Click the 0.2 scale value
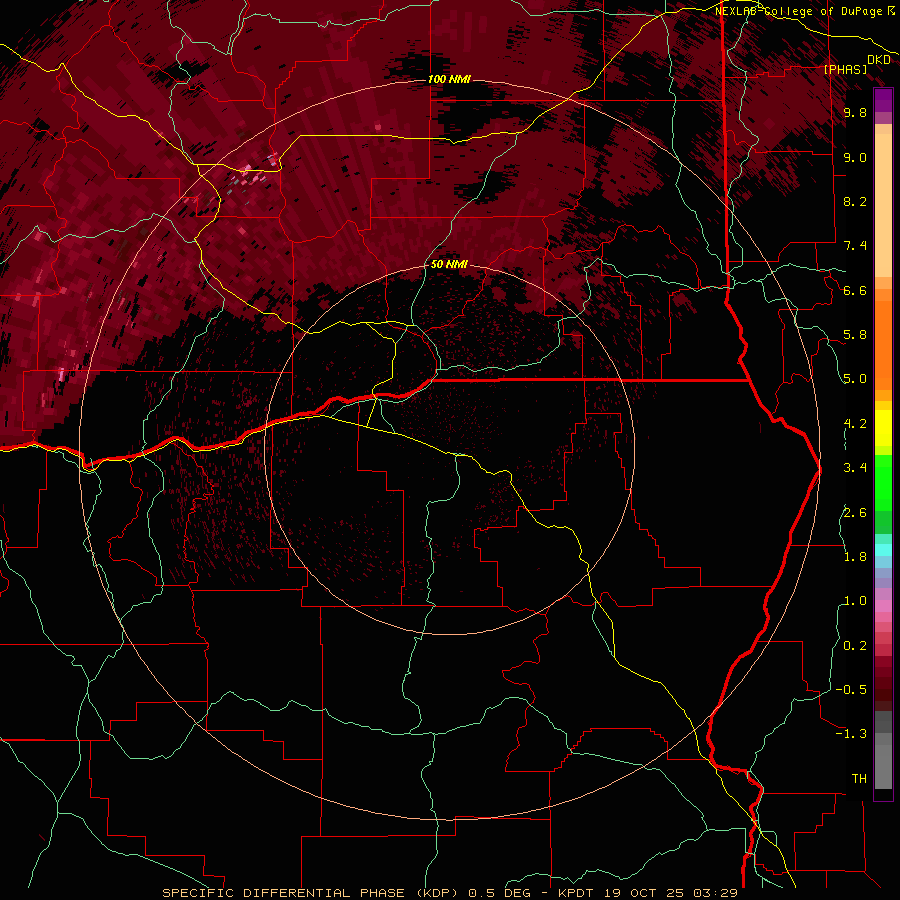Image resolution: width=900 pixels, height=900 pixels. (855, 646)
